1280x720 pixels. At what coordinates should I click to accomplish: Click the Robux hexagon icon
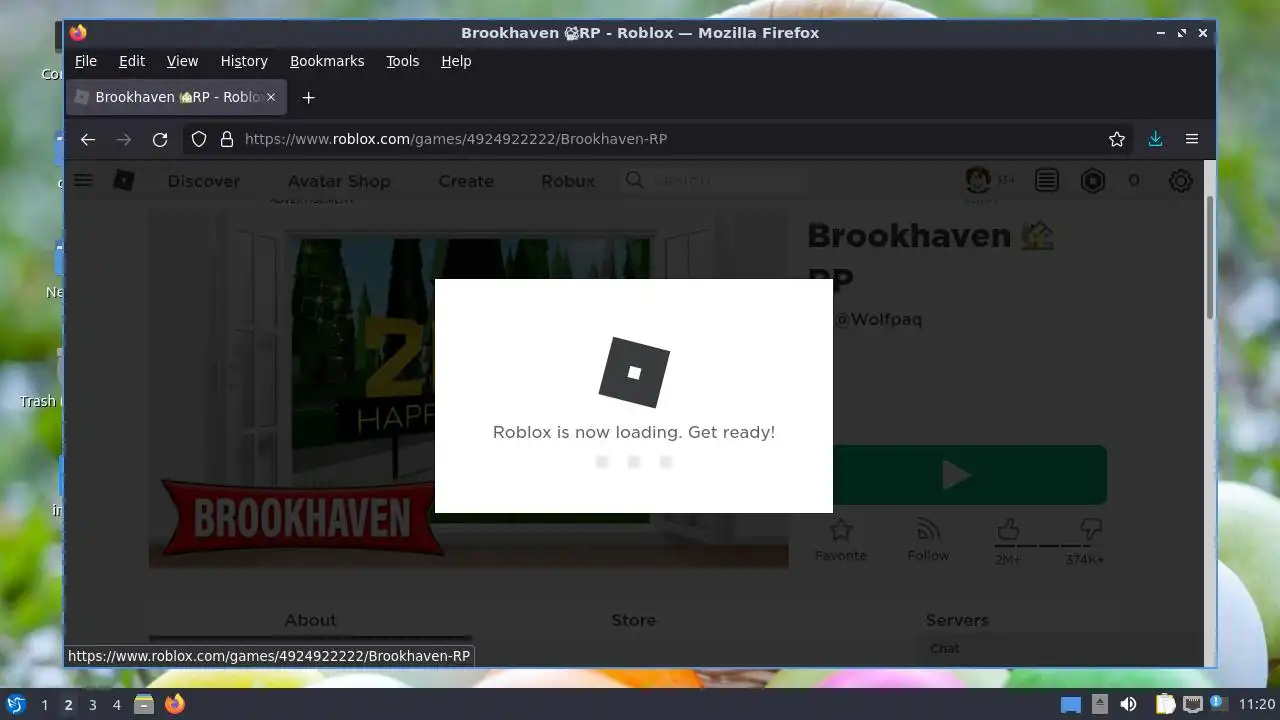[1093, 180]
